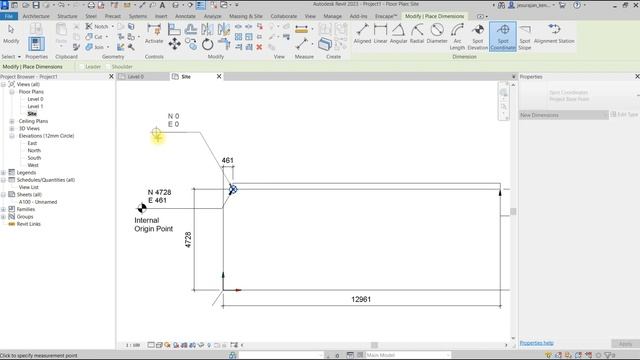This screenshot has height=360, width=640.
Task: Click the shopping cart icon in title bar
Action: 562,5
